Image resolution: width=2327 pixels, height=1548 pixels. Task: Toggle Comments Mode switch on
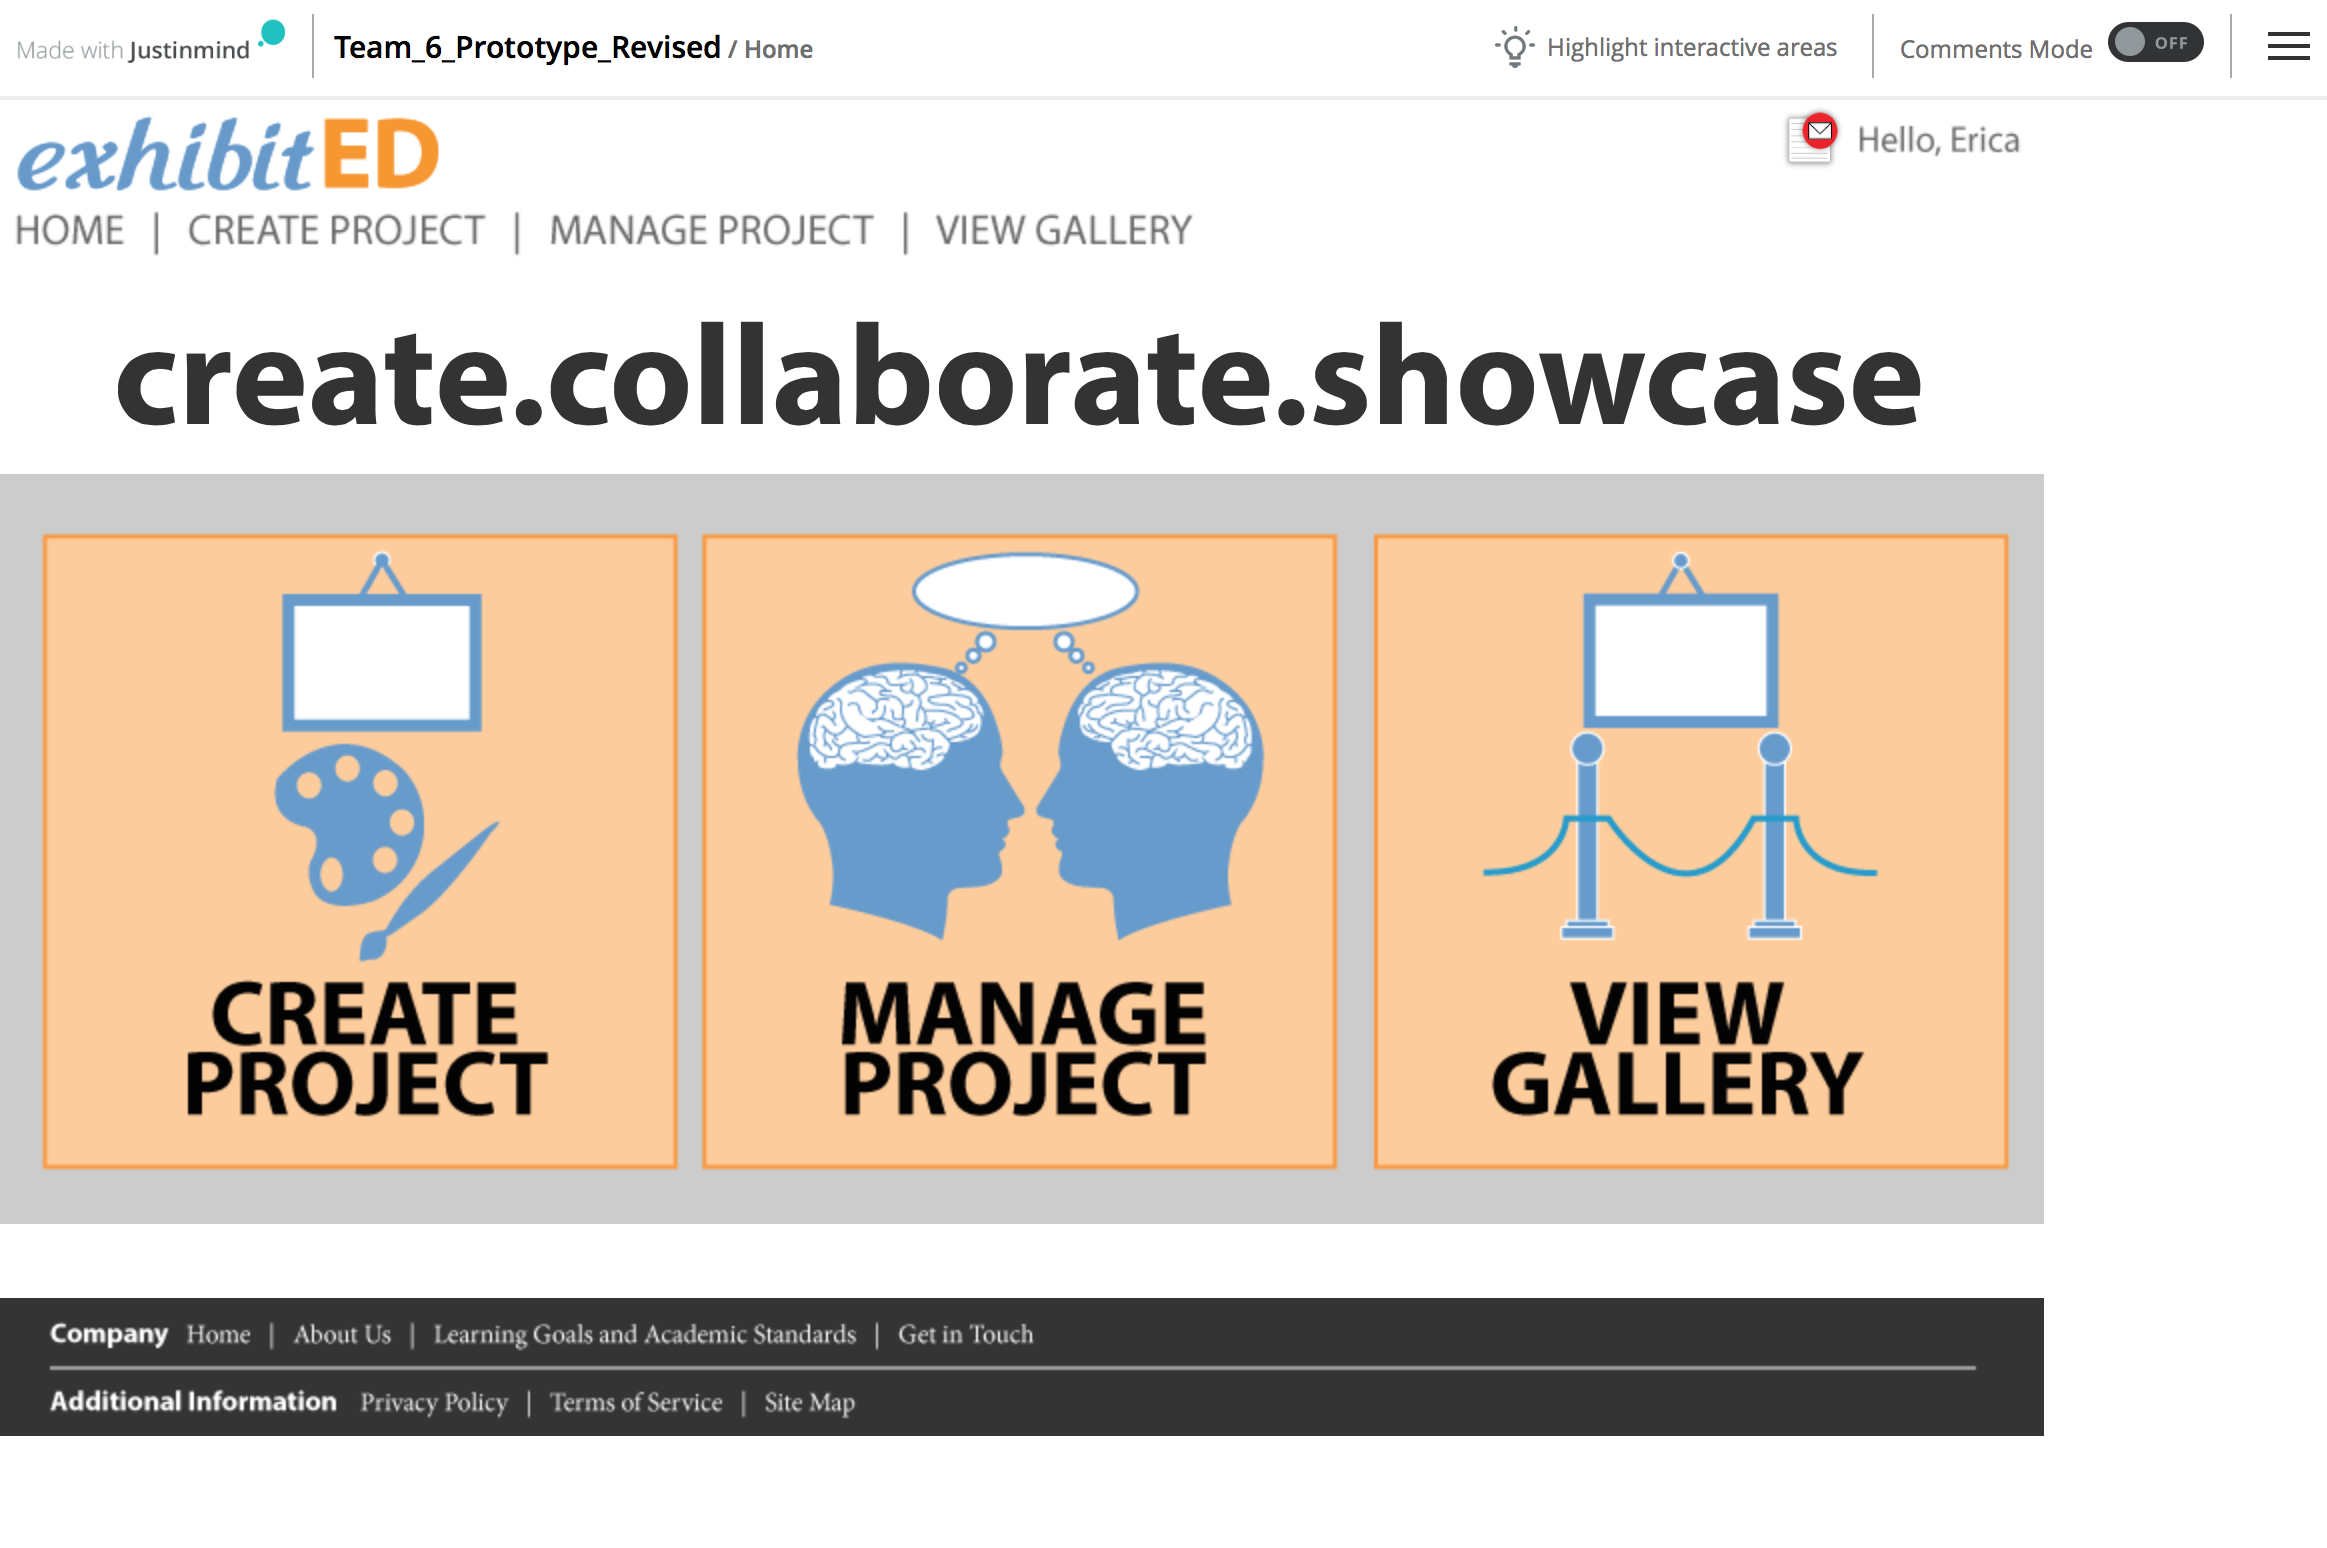pos(2155,43)
